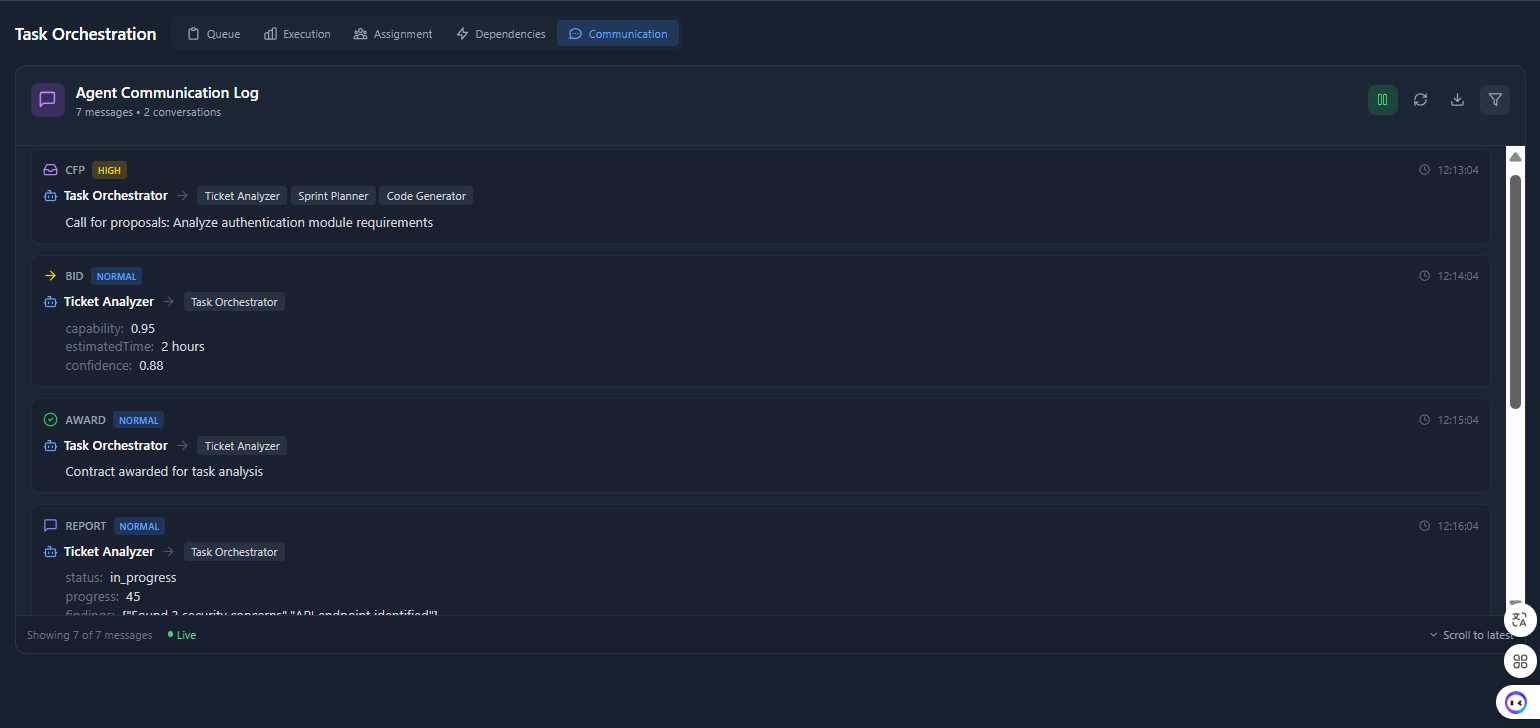Switch to the Queue tab
Screen dimensions: 1540x728
[x=214, y=34]
